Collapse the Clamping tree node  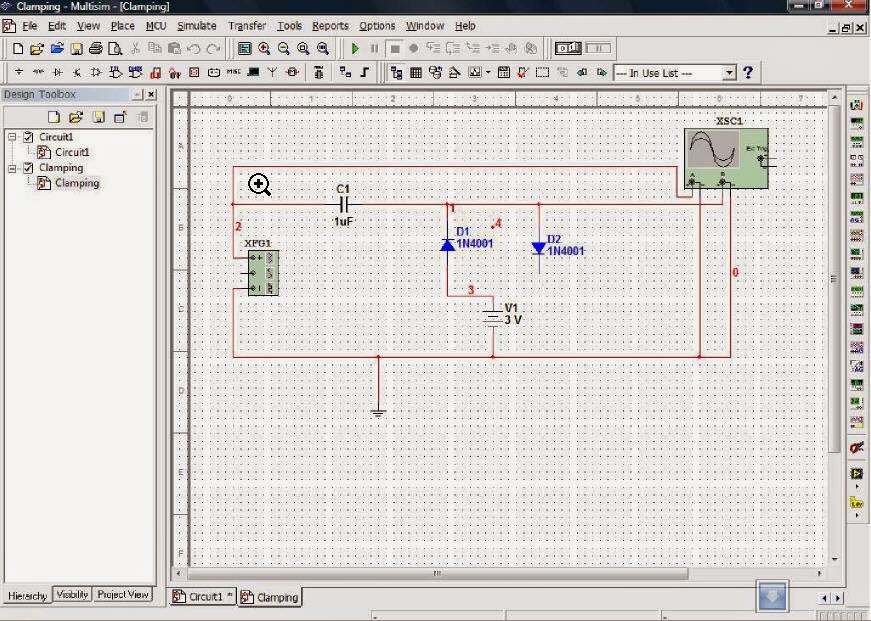(12, 168)
